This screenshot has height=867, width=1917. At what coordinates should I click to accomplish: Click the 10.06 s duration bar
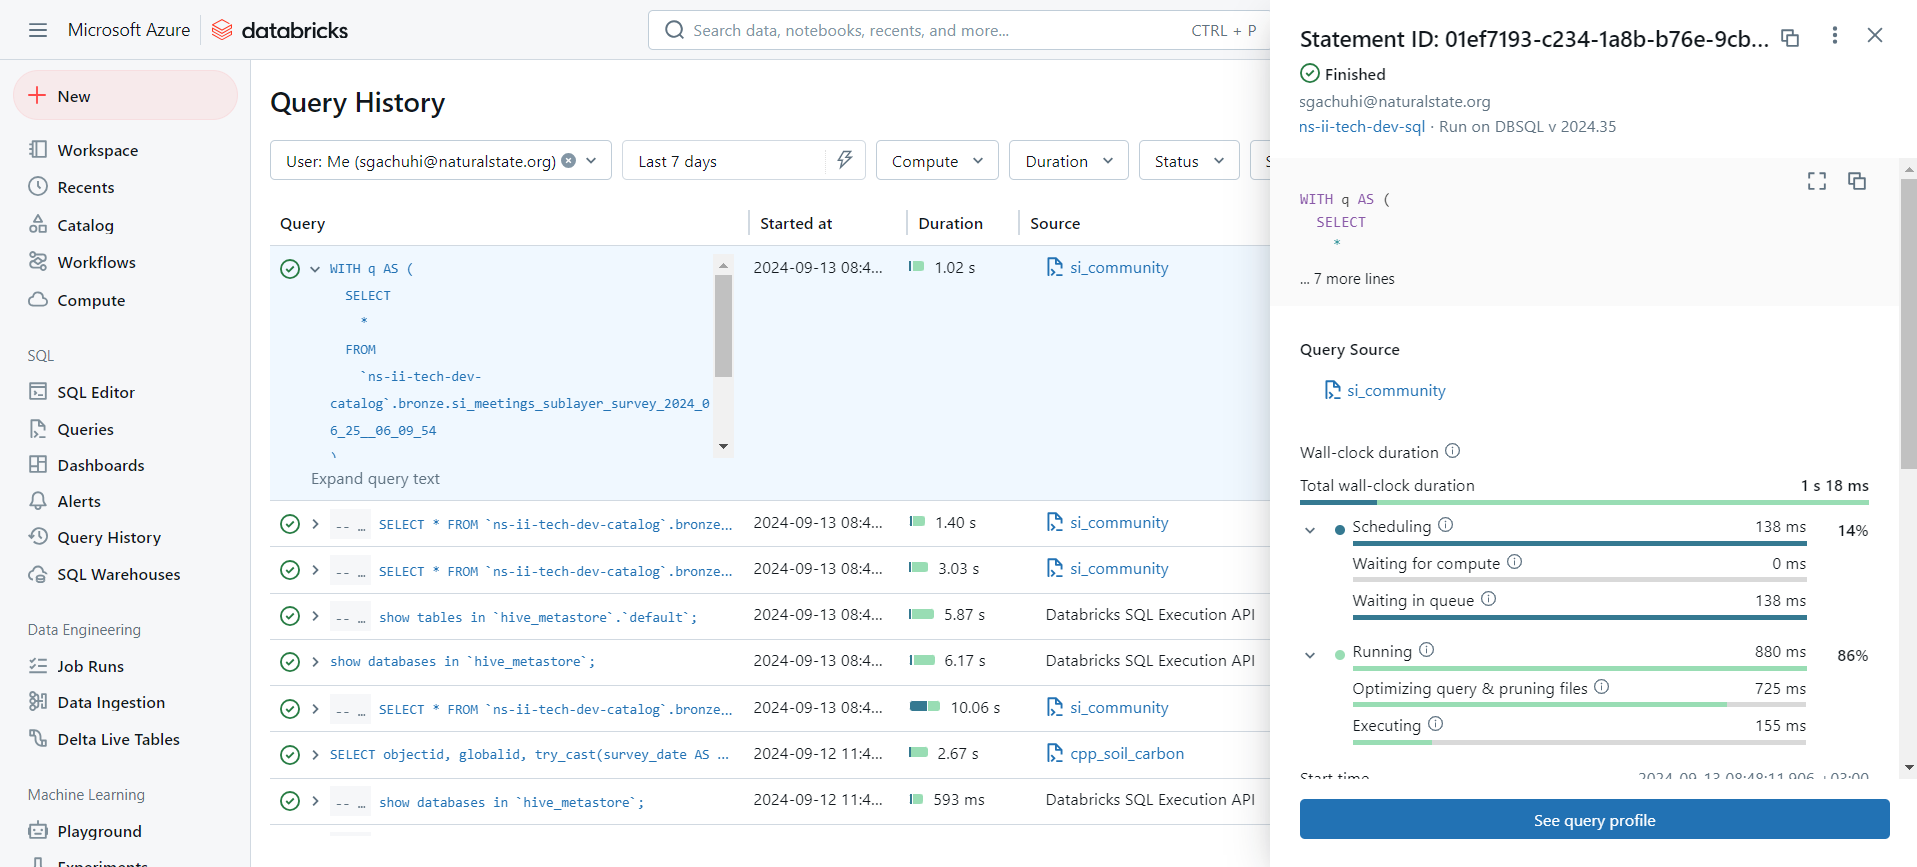(x=924, y=706)
